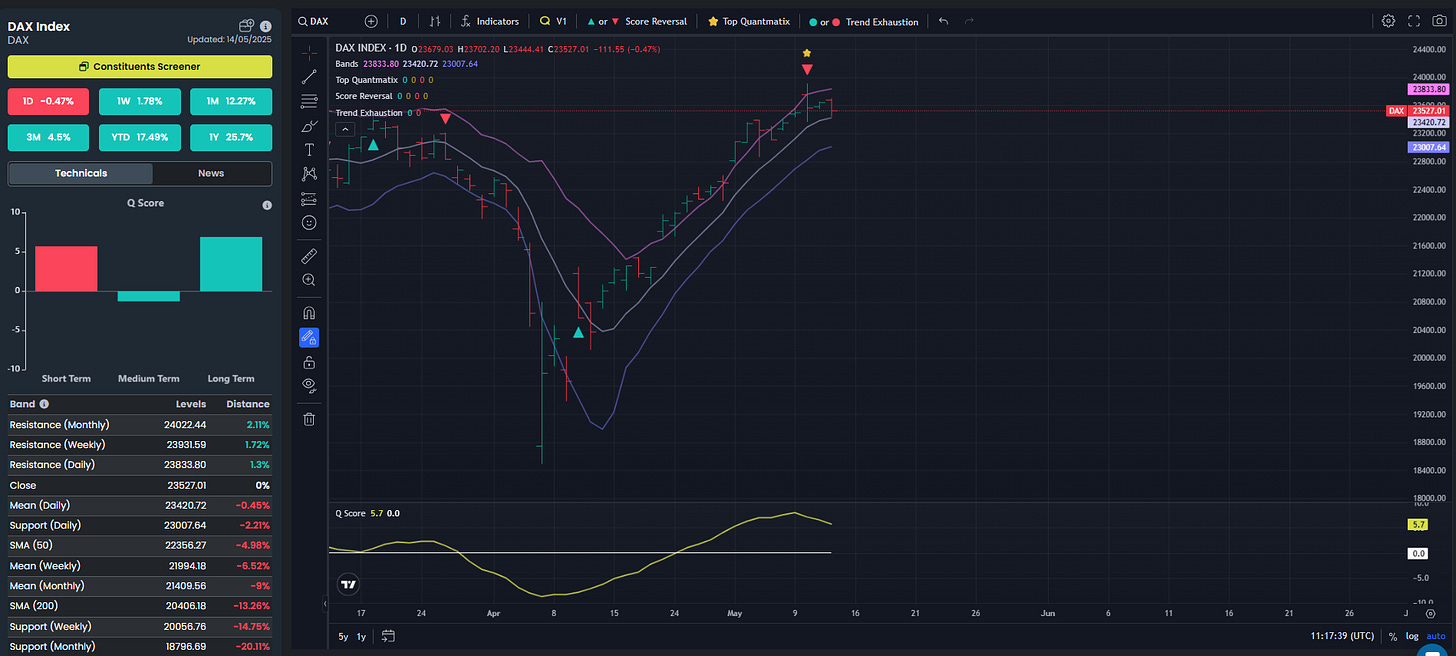Collapse the indicator legend chevron

pos(343,129)
